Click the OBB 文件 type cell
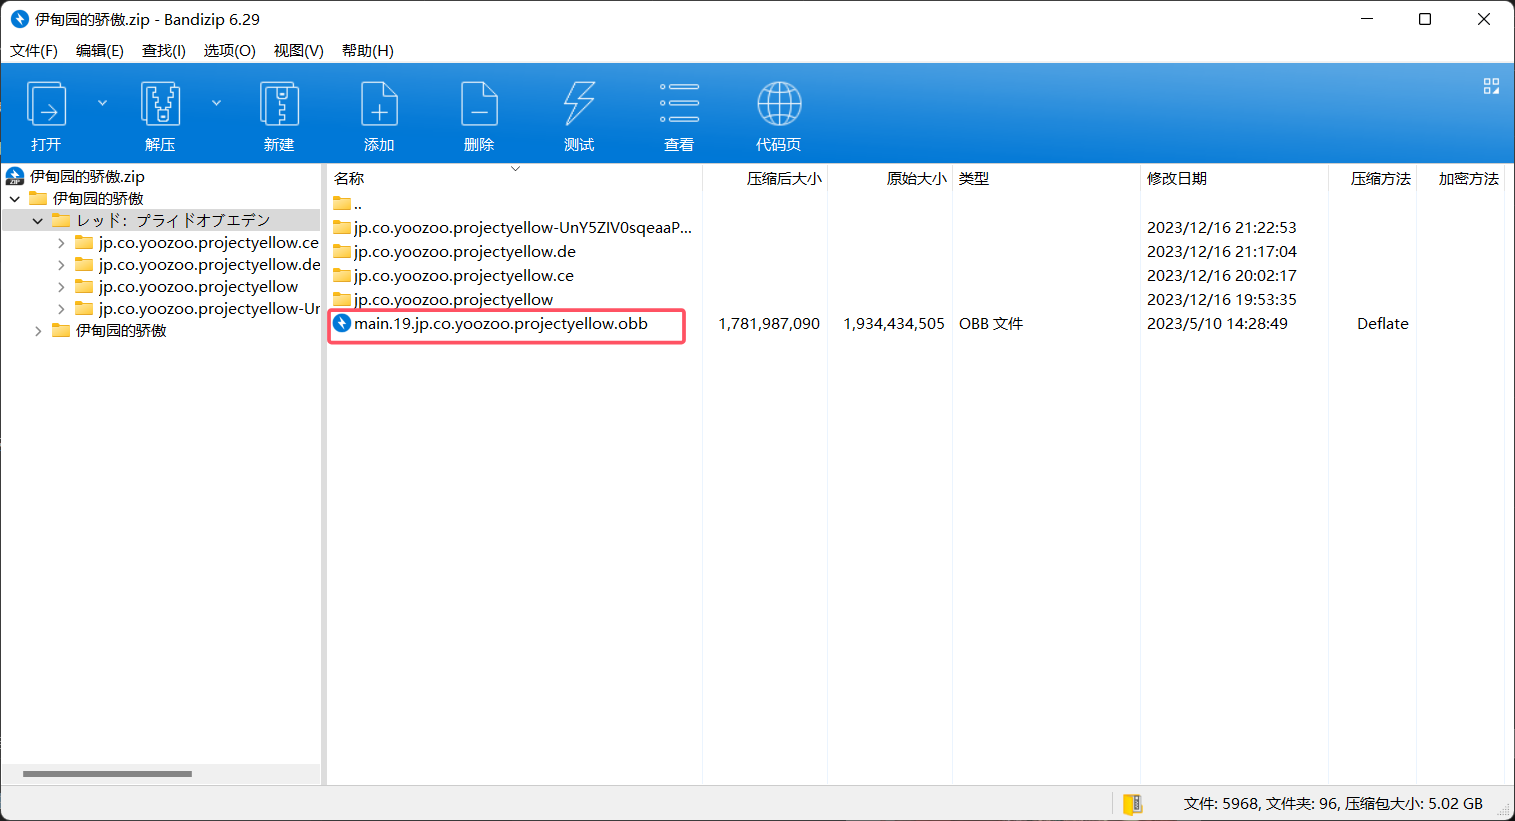 [x=991, y=324]
